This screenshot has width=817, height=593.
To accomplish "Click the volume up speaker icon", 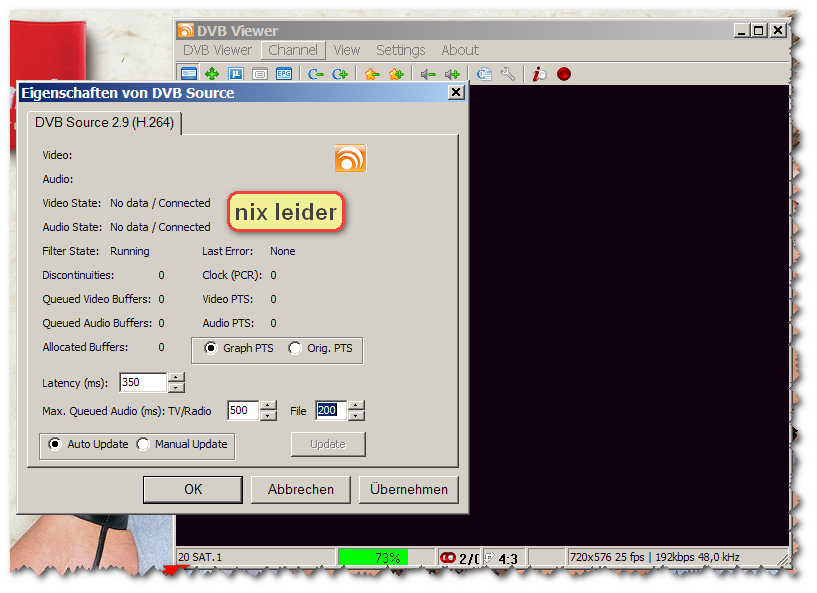I will (x=452, y=75).
